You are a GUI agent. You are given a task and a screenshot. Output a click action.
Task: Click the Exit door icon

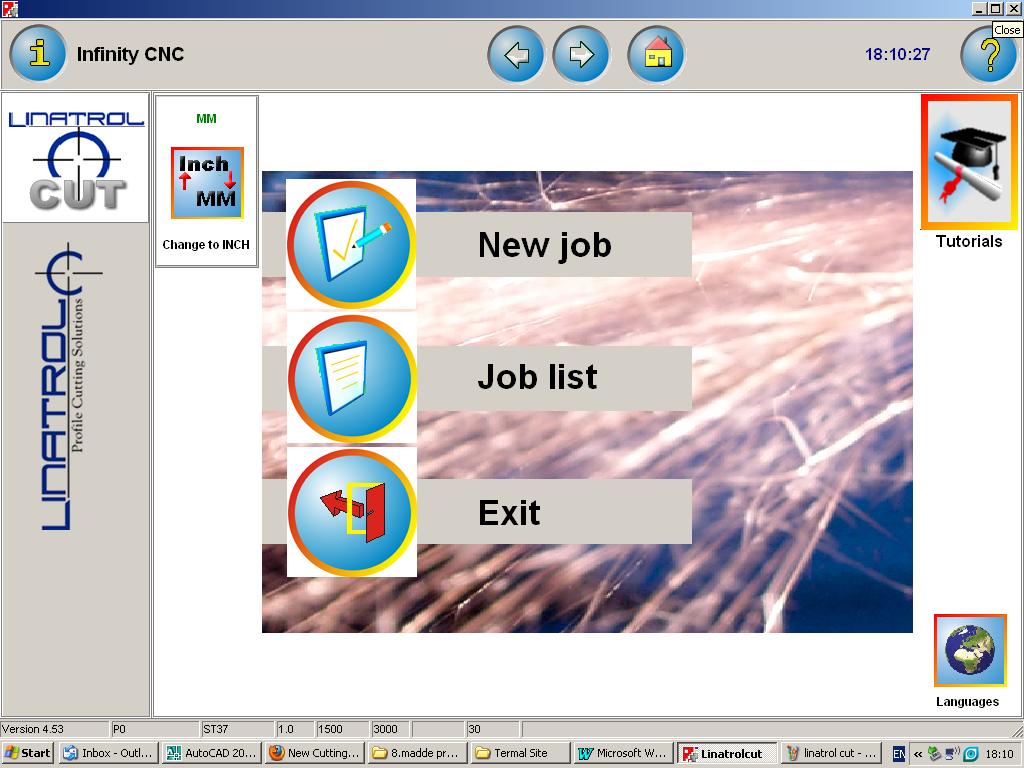click(x=351, y=512)
